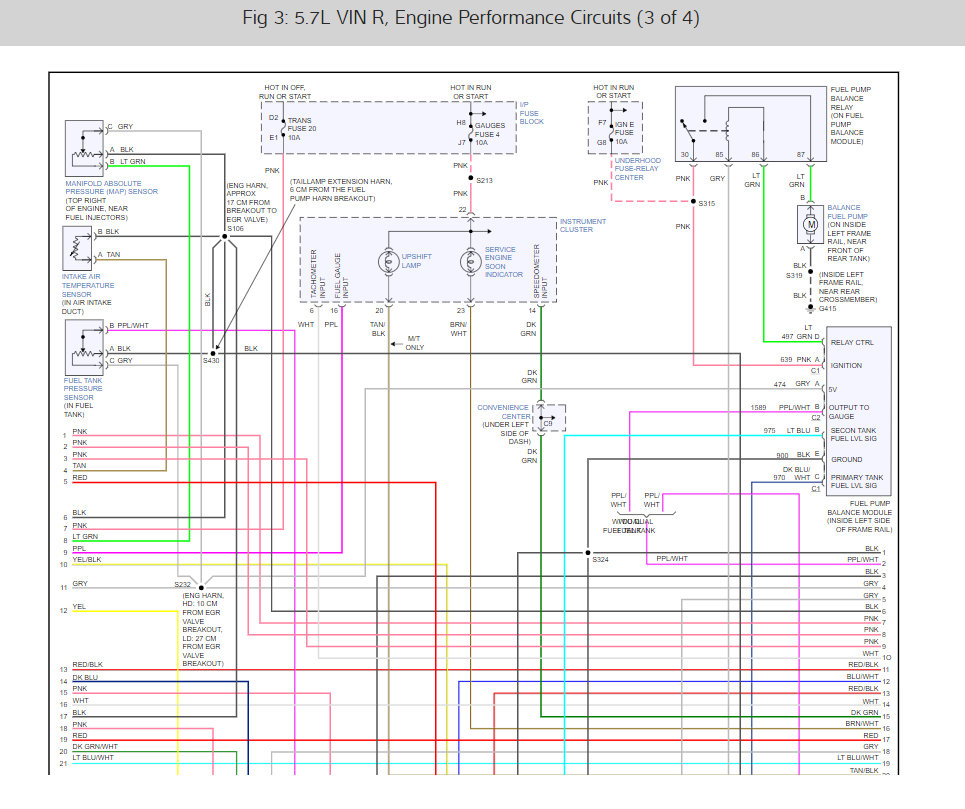Select vertical 'TACHOMETER INPUT' label

pyautogui.click(x=317, y=274)
